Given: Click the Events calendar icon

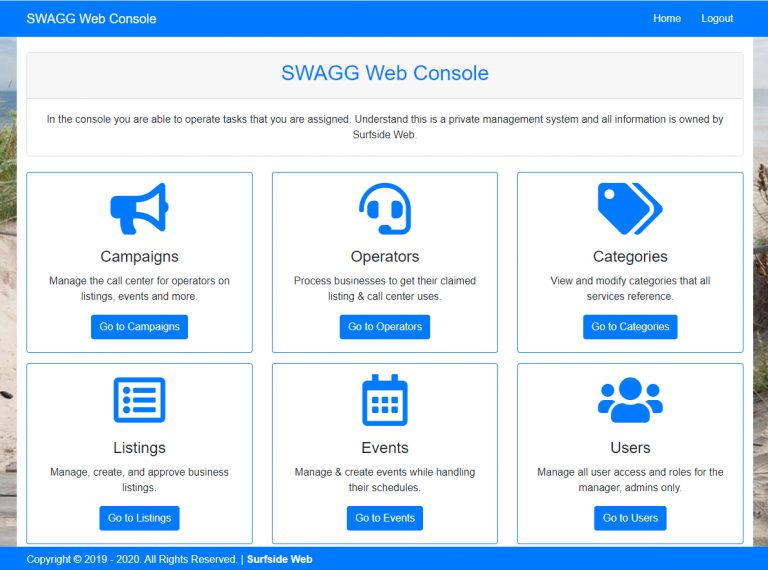Looking at the screenshot, I should 384,400.
